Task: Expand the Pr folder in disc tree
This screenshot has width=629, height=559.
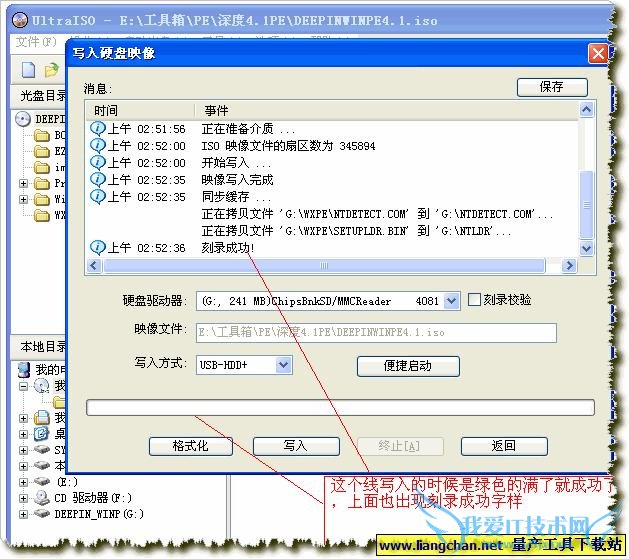Action: click(23, 183)
